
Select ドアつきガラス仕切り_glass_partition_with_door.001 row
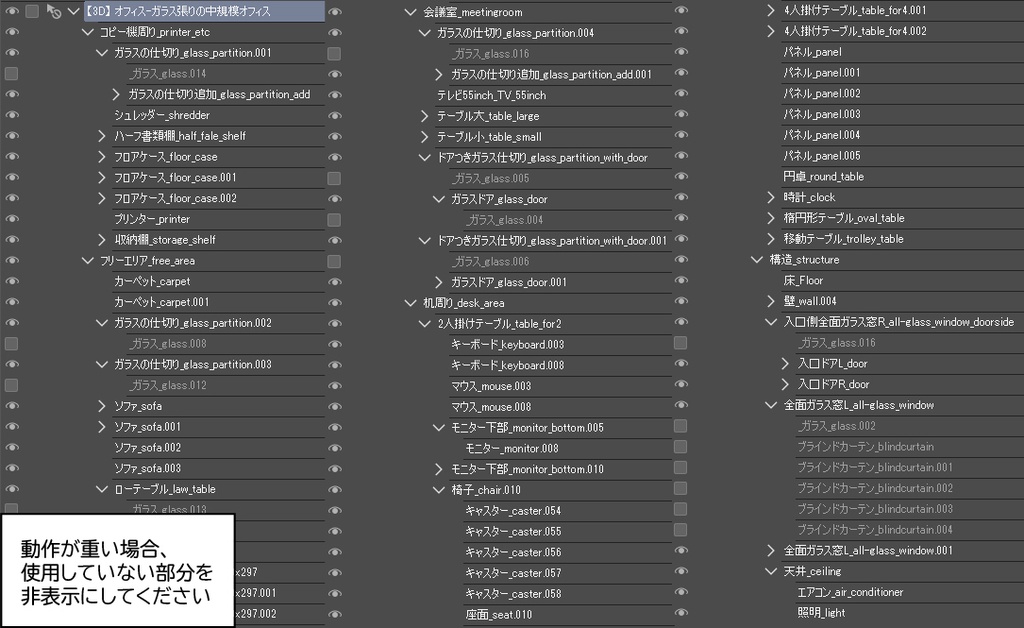[x=552, y=240]
